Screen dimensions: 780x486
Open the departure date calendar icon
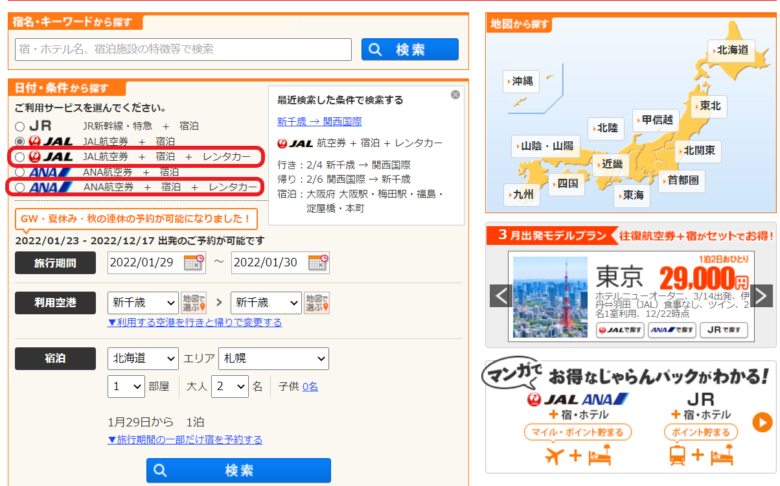(194, 262)
